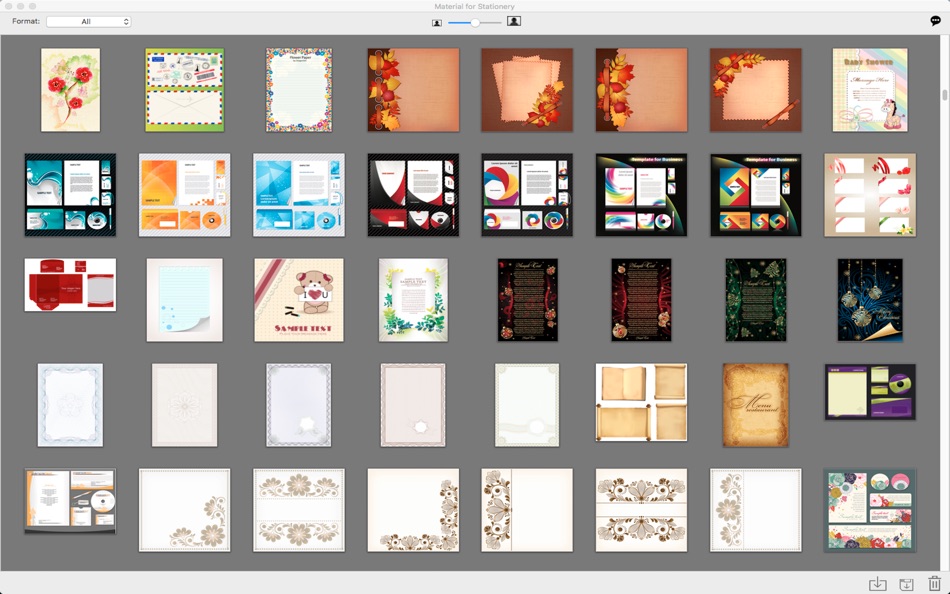Select the blue guilloche certificate border

[x=70, y=405]
